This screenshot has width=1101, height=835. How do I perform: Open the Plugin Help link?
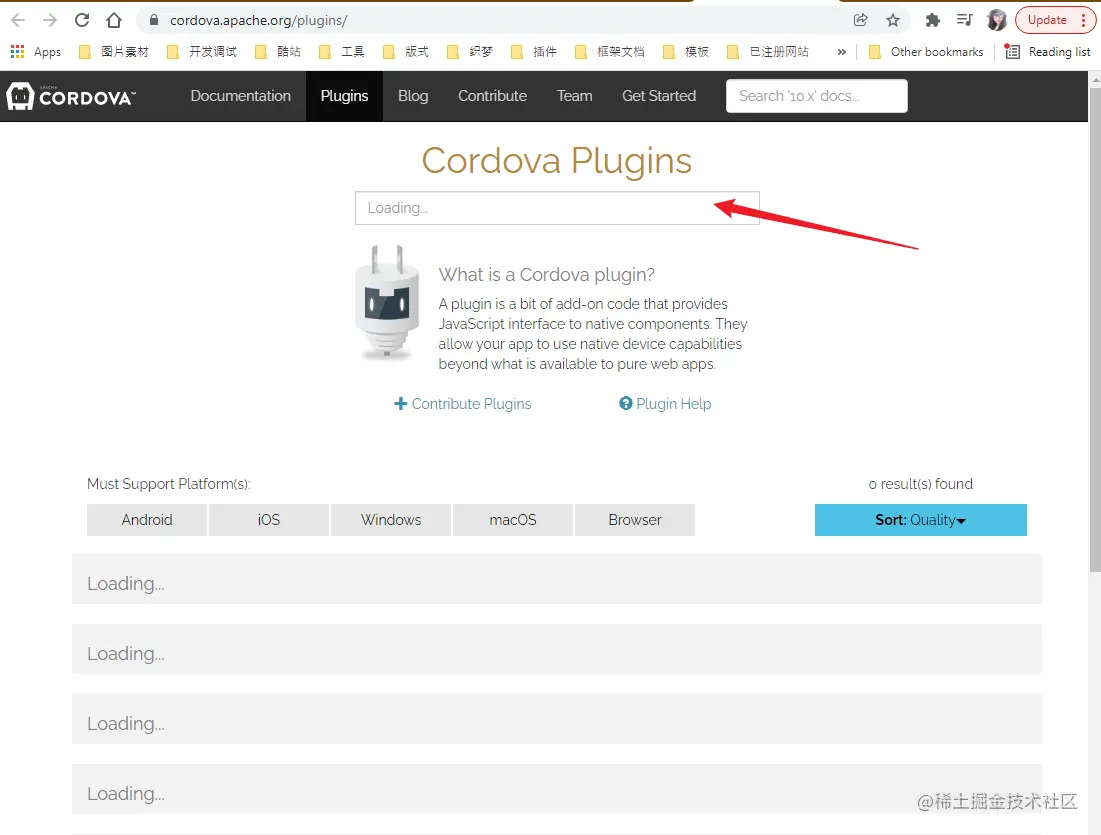(x=665, y=404)
